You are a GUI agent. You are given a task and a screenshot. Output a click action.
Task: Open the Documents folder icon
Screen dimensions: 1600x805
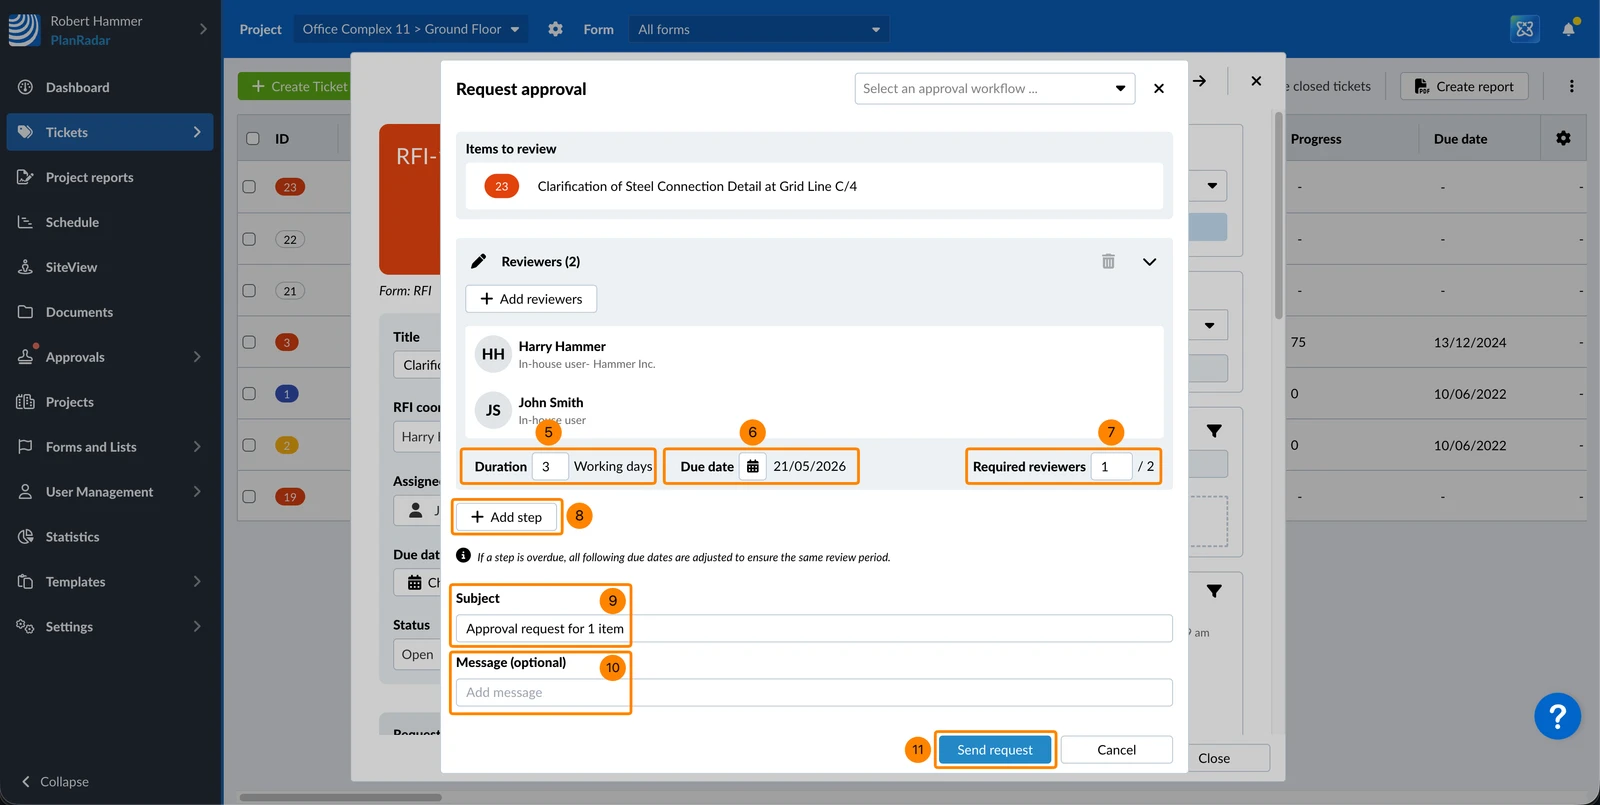click(25, 312)
